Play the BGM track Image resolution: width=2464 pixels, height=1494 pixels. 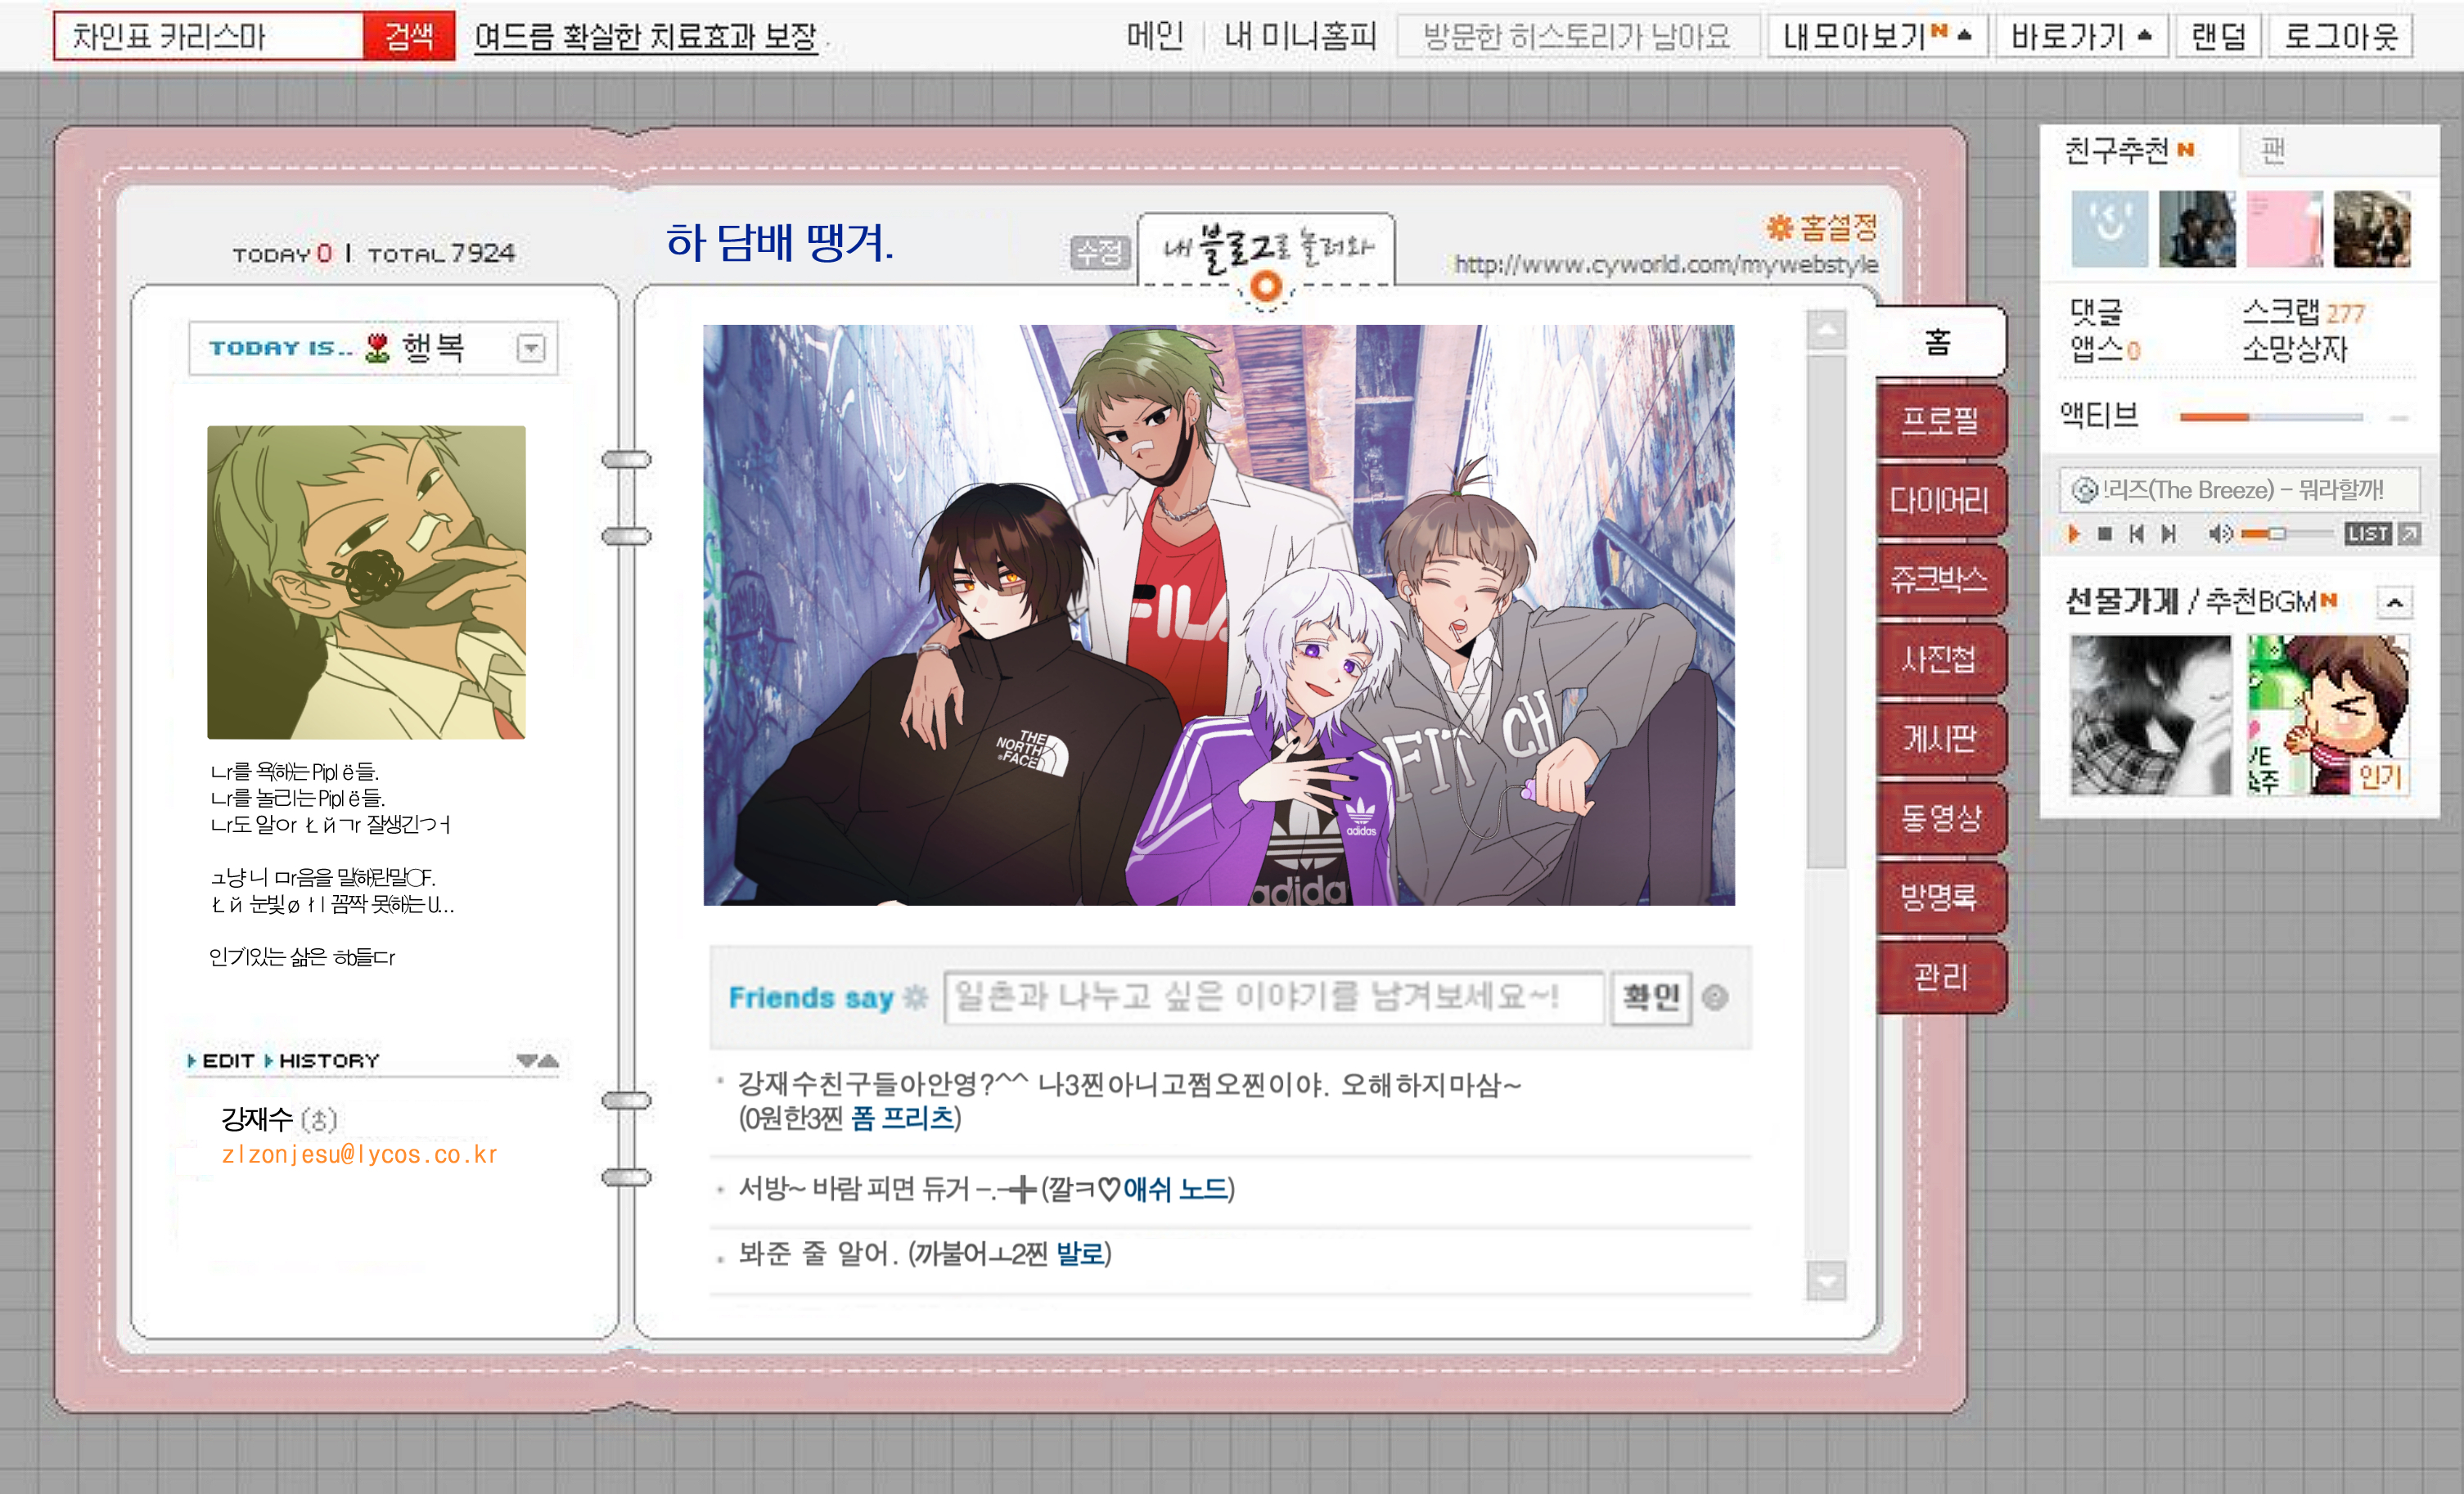click(2075, 534)
